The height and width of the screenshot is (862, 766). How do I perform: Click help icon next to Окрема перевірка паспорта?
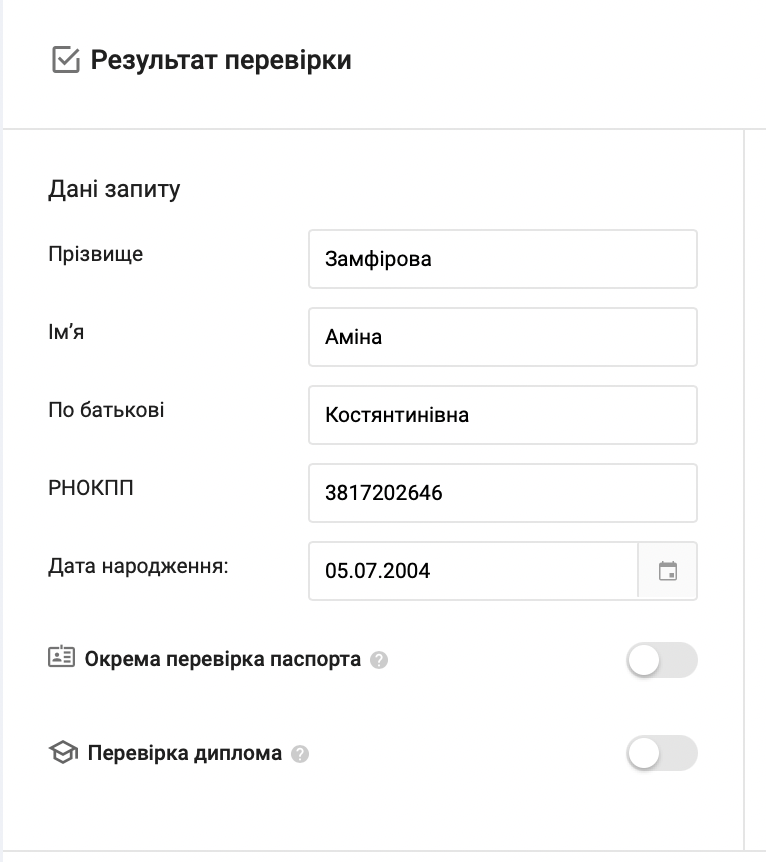[379, 660]
